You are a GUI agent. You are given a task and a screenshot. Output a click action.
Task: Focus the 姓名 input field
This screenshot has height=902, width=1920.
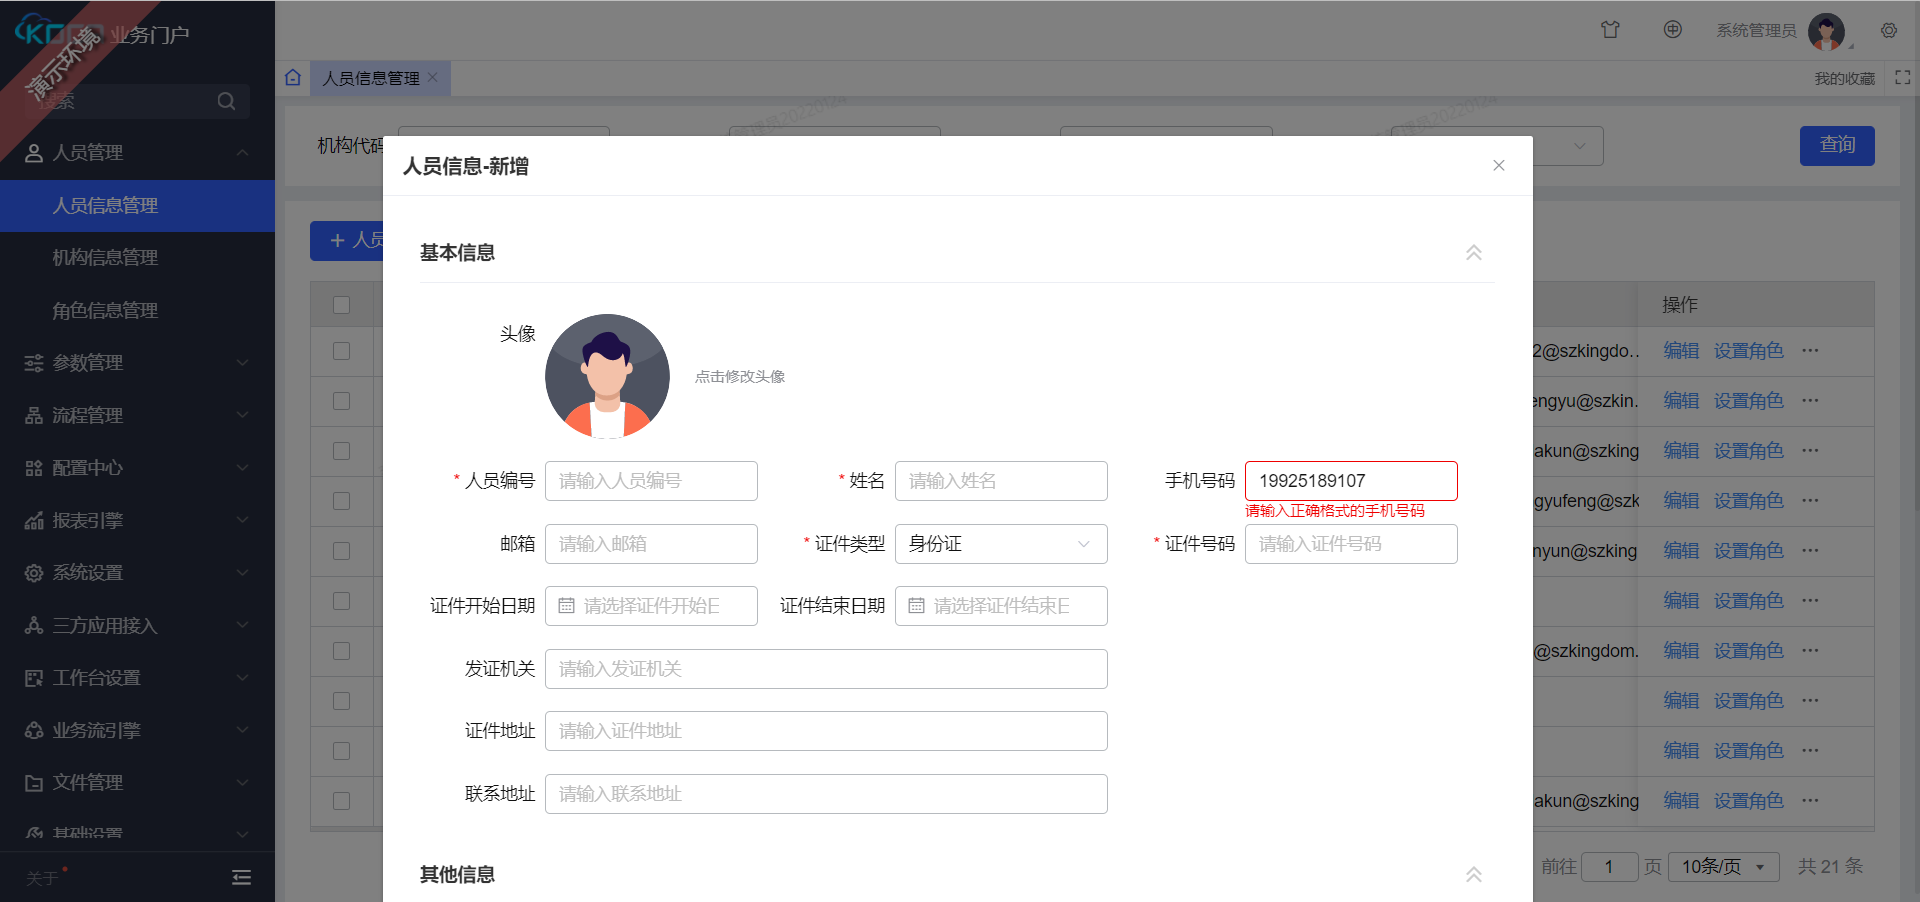click(1001, 481)
